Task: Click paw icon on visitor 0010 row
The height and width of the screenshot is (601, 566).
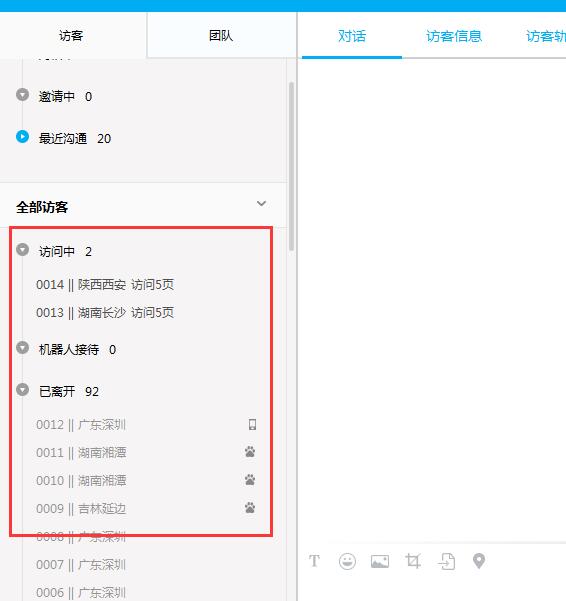Action: point(250,480)
